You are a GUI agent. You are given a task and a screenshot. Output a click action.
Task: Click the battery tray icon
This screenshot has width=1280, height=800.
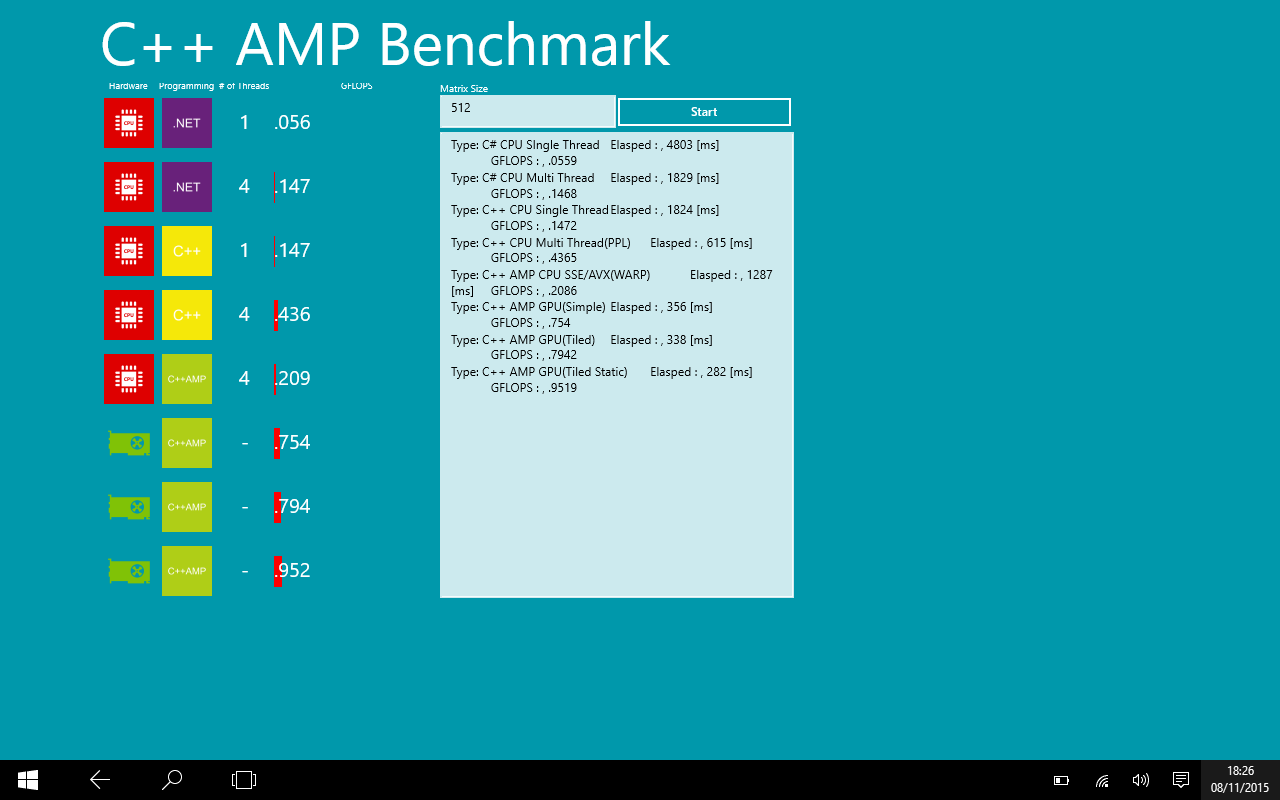pyautogui.click(x=1062, y=780)
